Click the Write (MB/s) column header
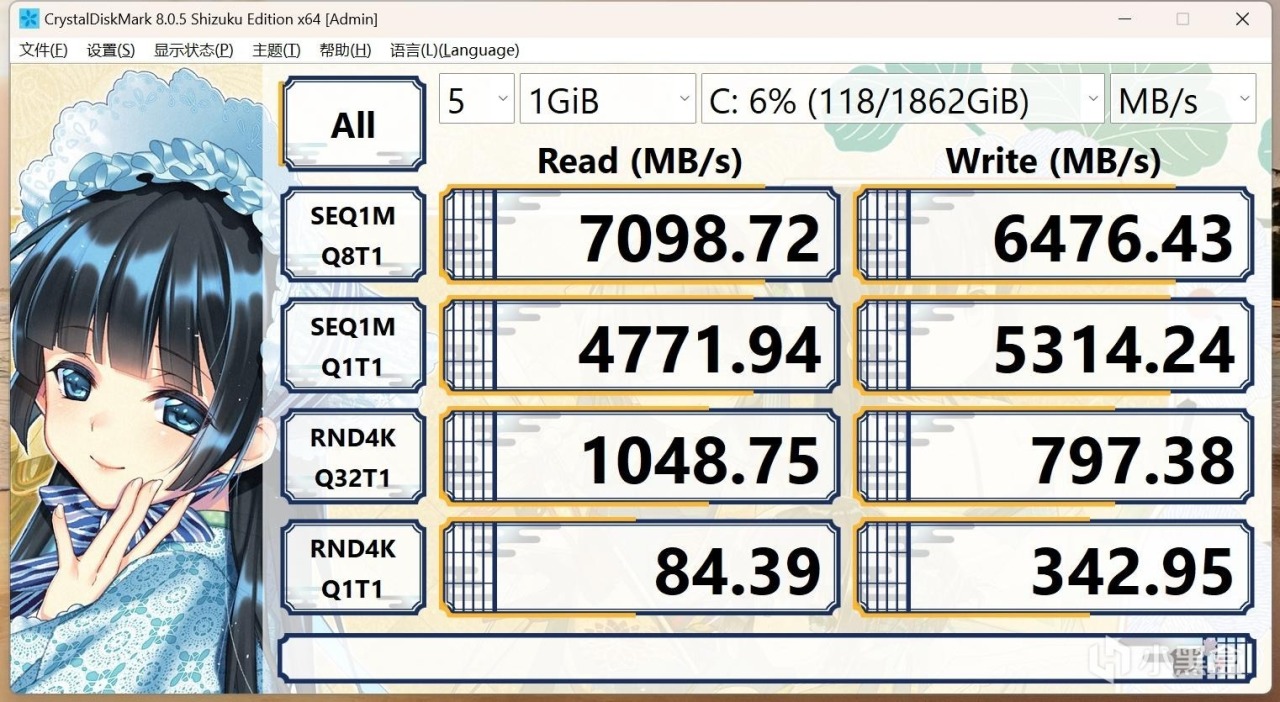The height and width of the screenshot is (702, 1280). tap(1054, 160)
